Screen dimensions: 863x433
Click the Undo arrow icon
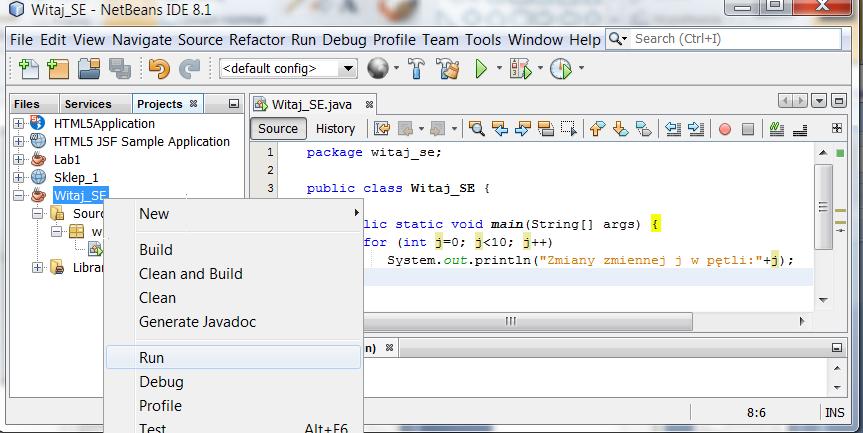point(159,69)
